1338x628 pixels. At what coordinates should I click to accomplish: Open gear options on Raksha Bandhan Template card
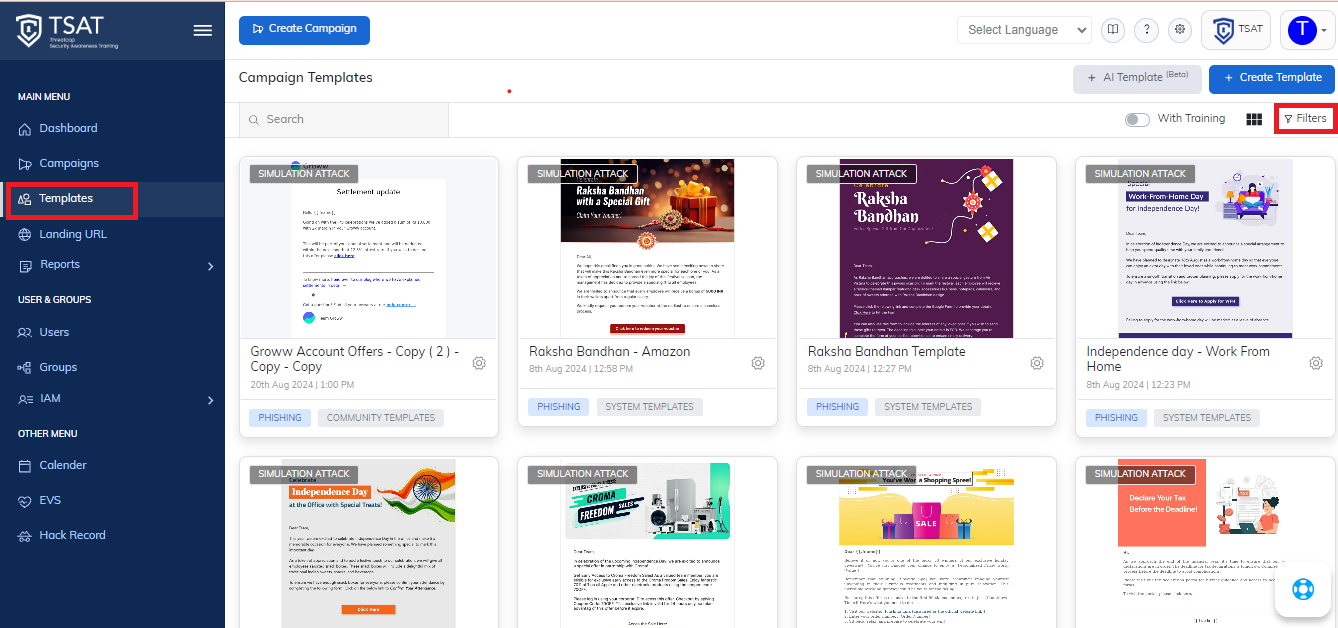(1037, 363)
